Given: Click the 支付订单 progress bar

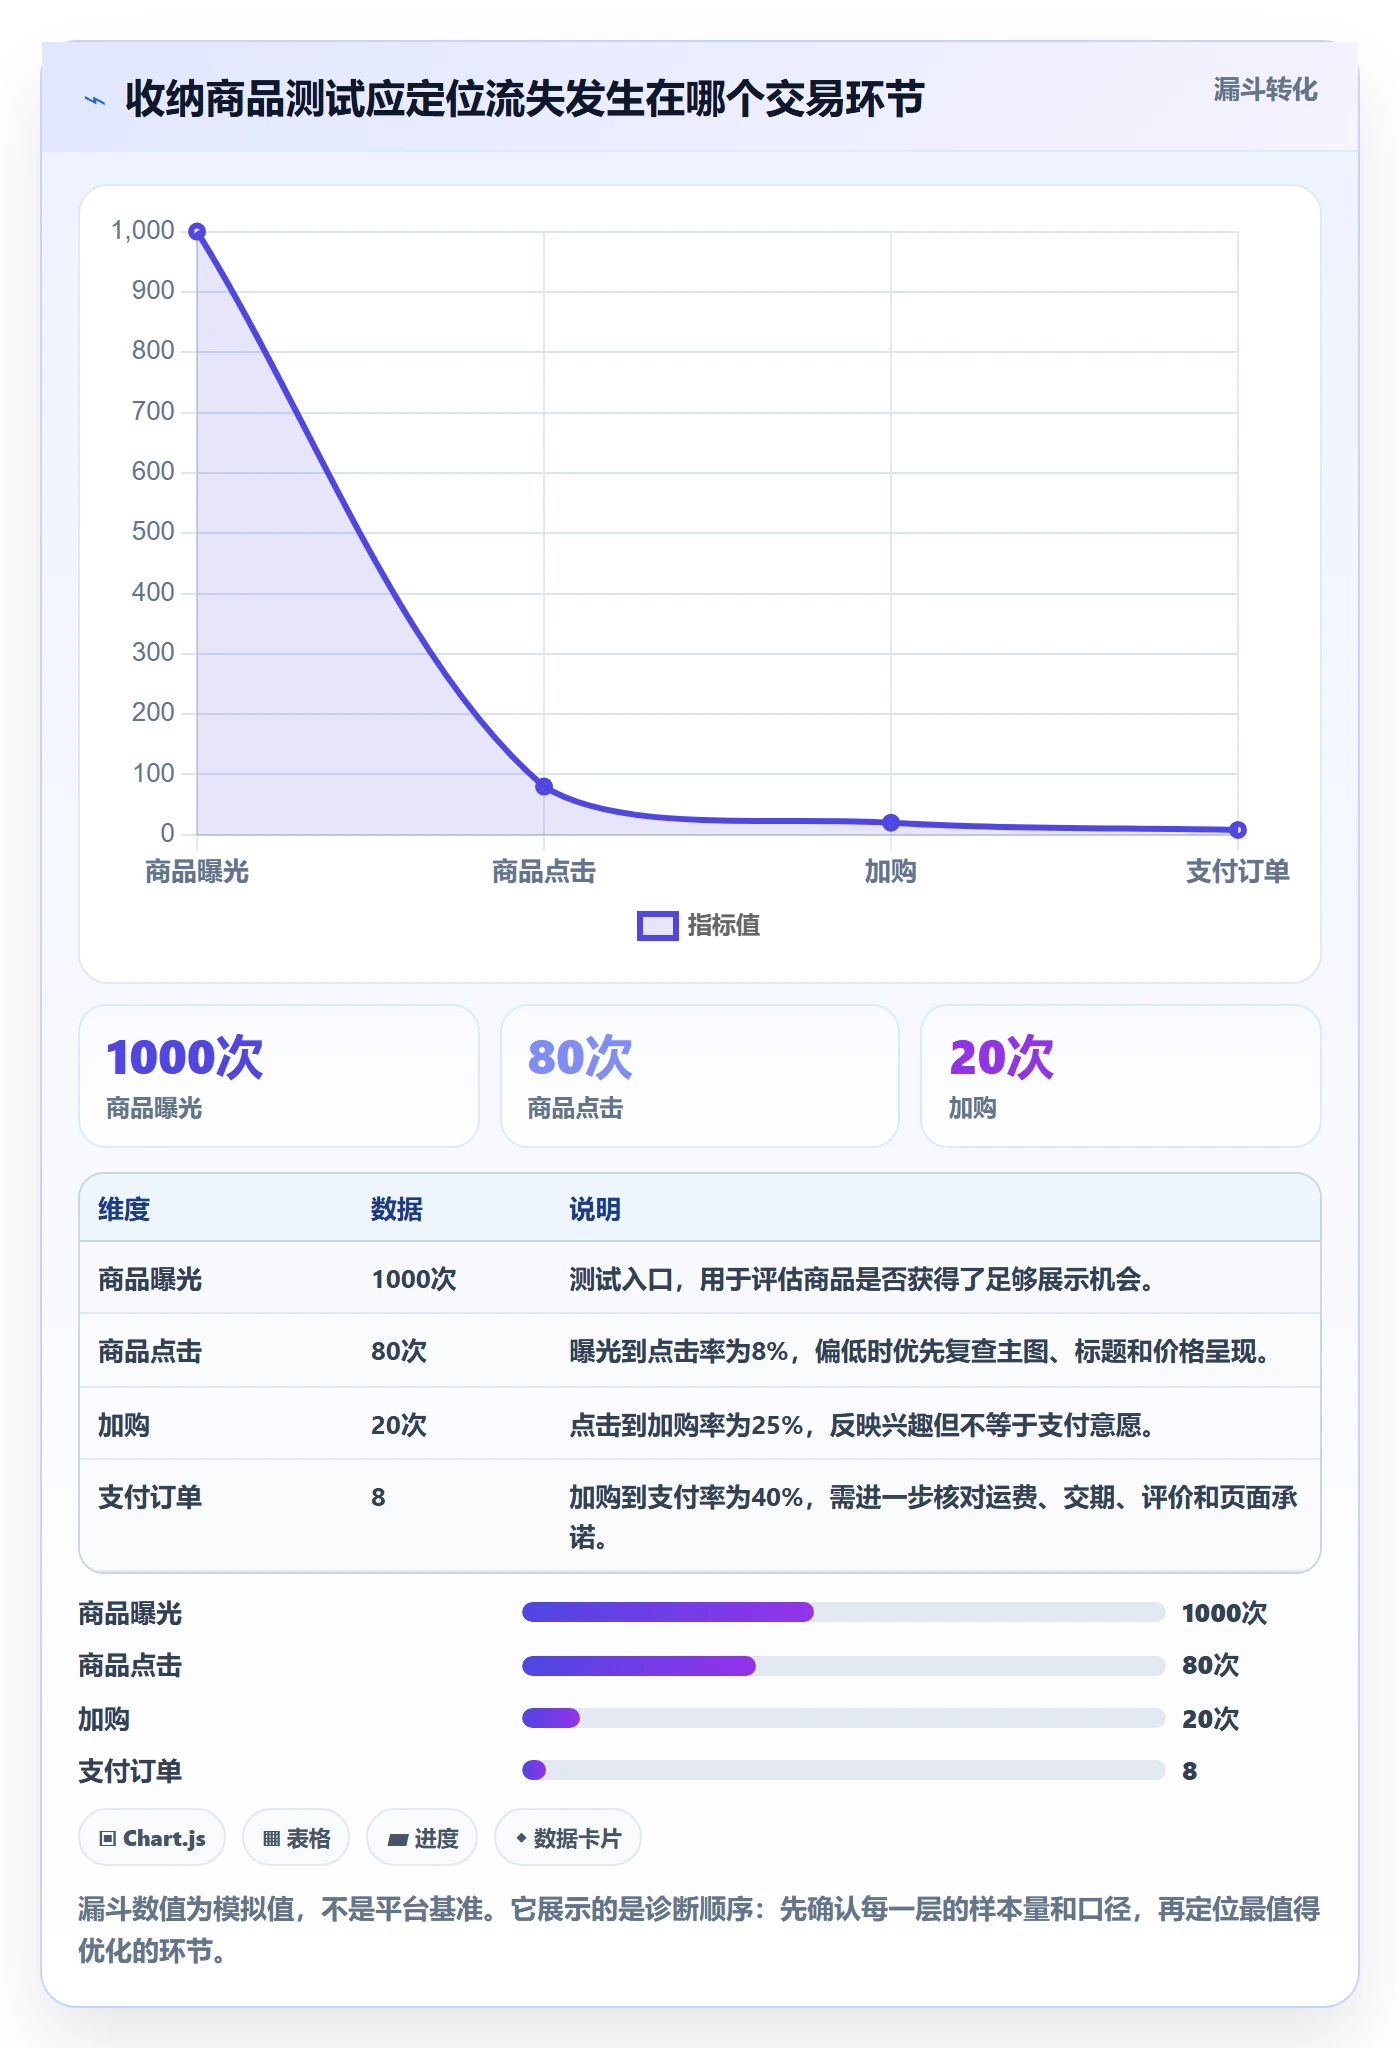Looking at the screenshot, I should (x=843, y=1770).
